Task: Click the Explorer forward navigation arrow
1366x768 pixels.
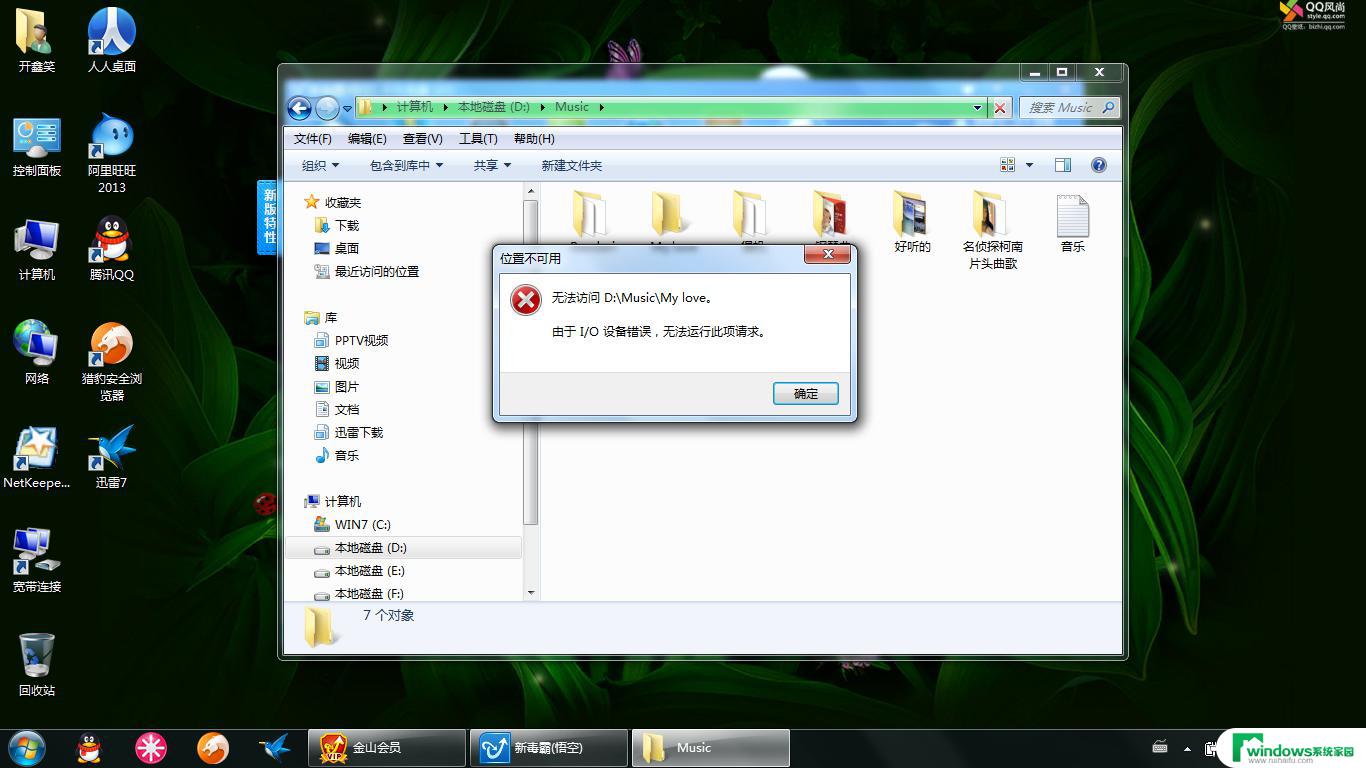Action: point(327,108)
